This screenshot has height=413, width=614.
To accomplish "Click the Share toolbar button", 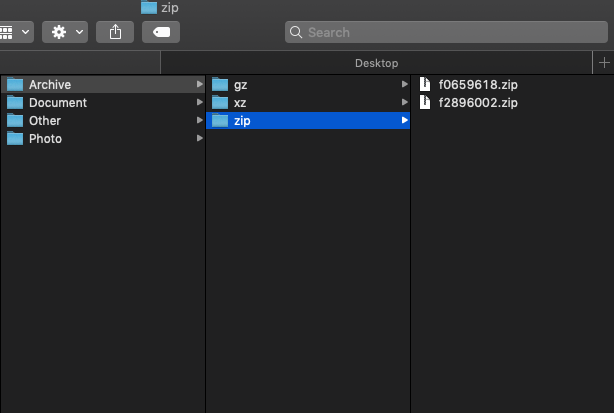I will tap(115, 32).
